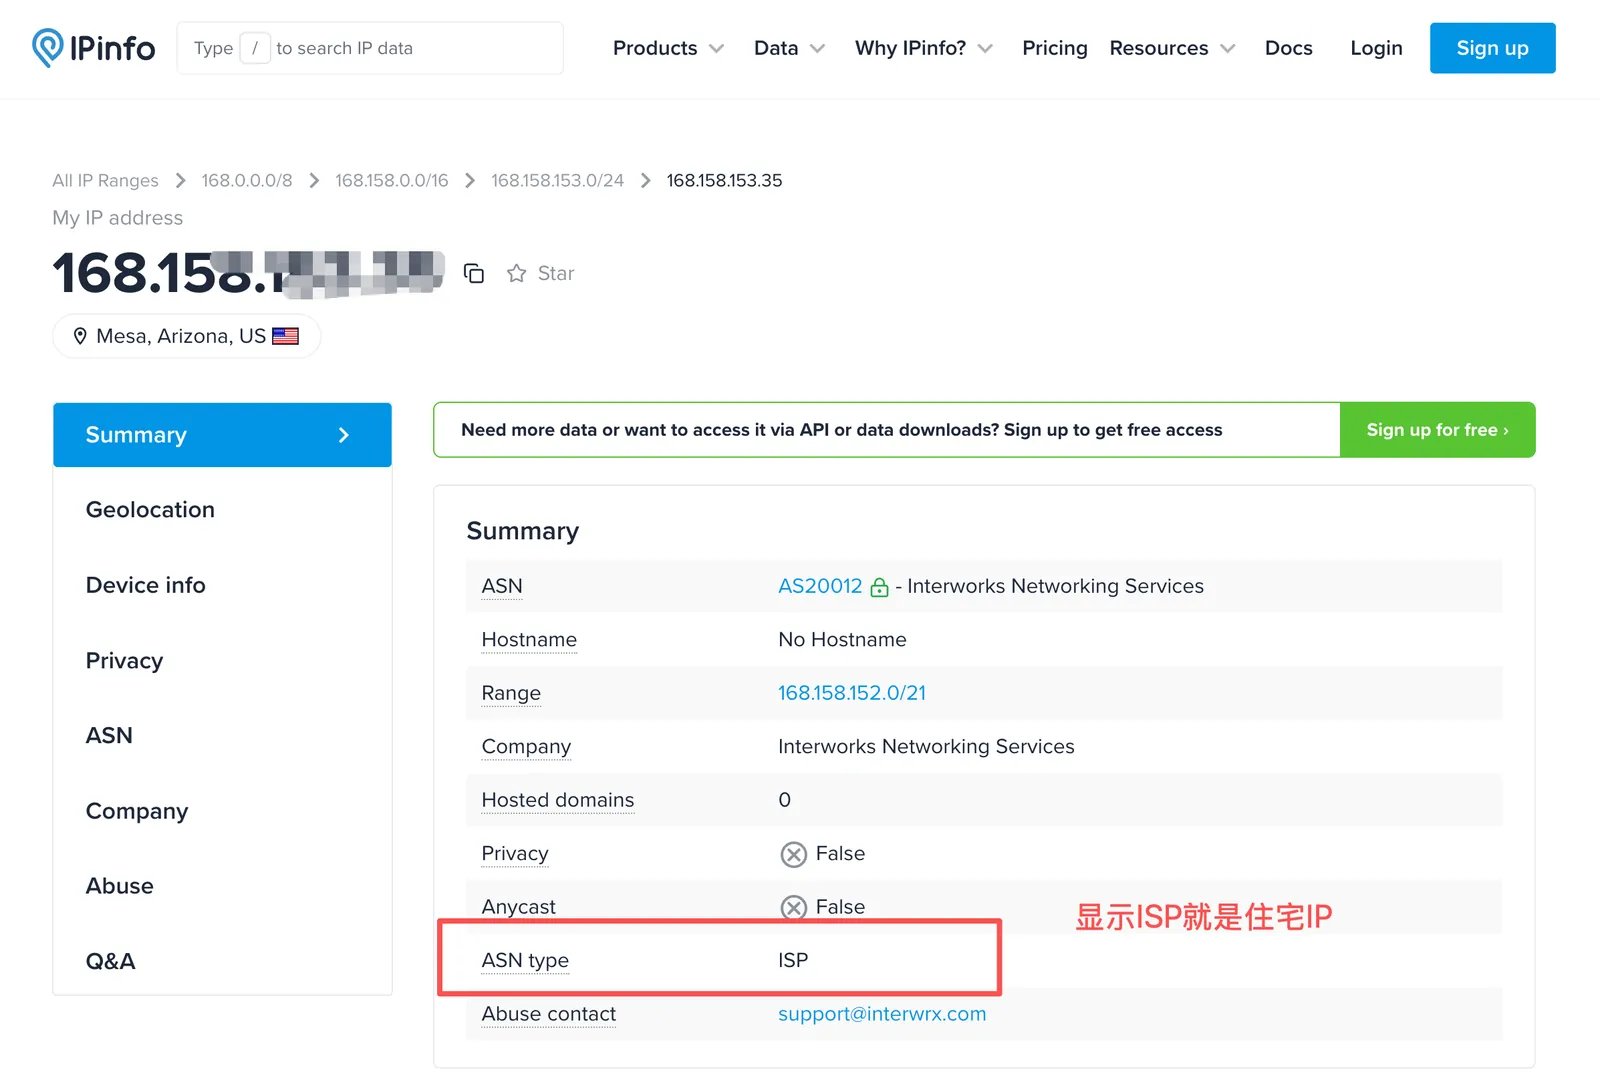Image resolution: width=1600 pixels, height=1084 pixels.
Task: Click the Hosted domains label
Action: pyautogui.click(x=558, y=800)
